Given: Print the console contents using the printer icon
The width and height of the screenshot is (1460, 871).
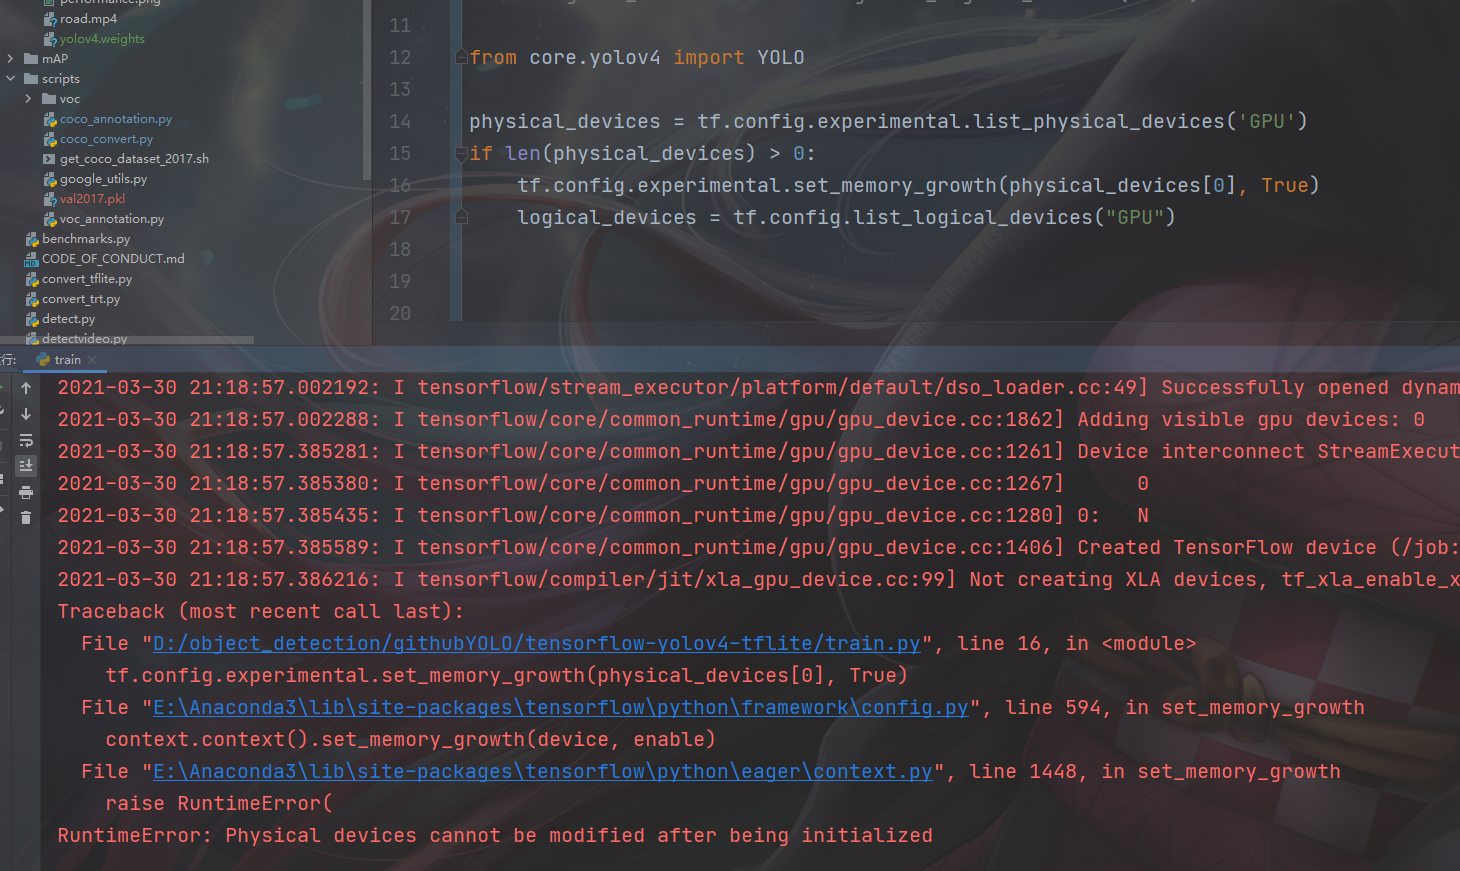Looking at the screenshot, I should point(26,489).
